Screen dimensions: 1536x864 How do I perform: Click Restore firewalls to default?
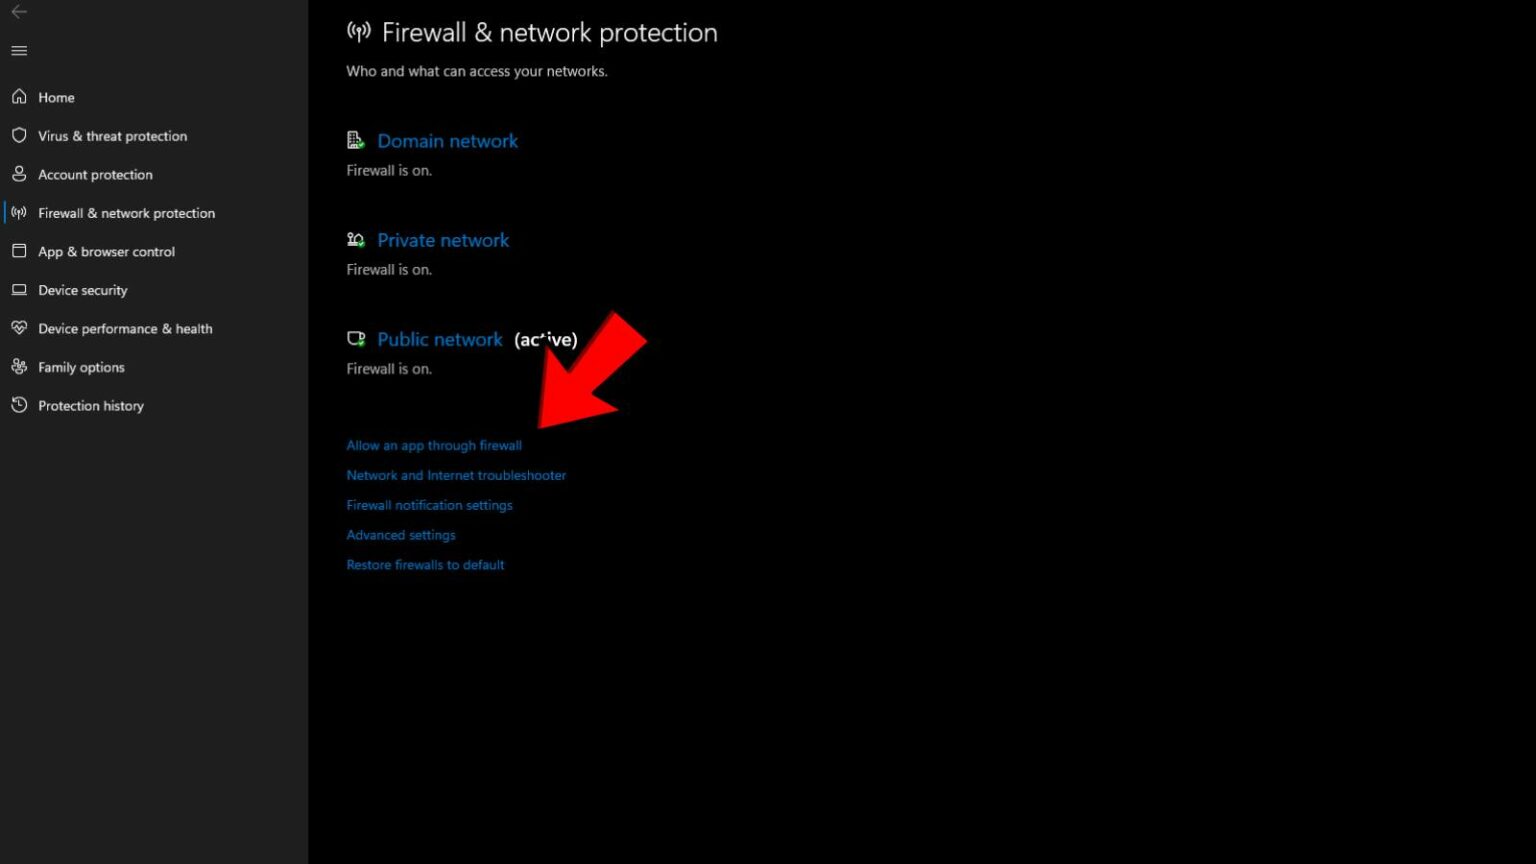[x=425, y=564]
